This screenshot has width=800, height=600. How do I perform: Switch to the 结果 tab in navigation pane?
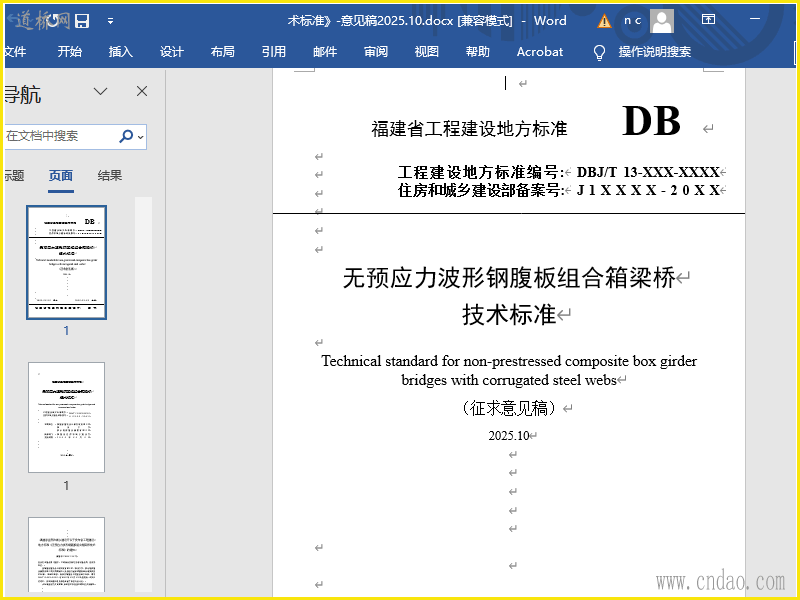click(x=110, y=176)
